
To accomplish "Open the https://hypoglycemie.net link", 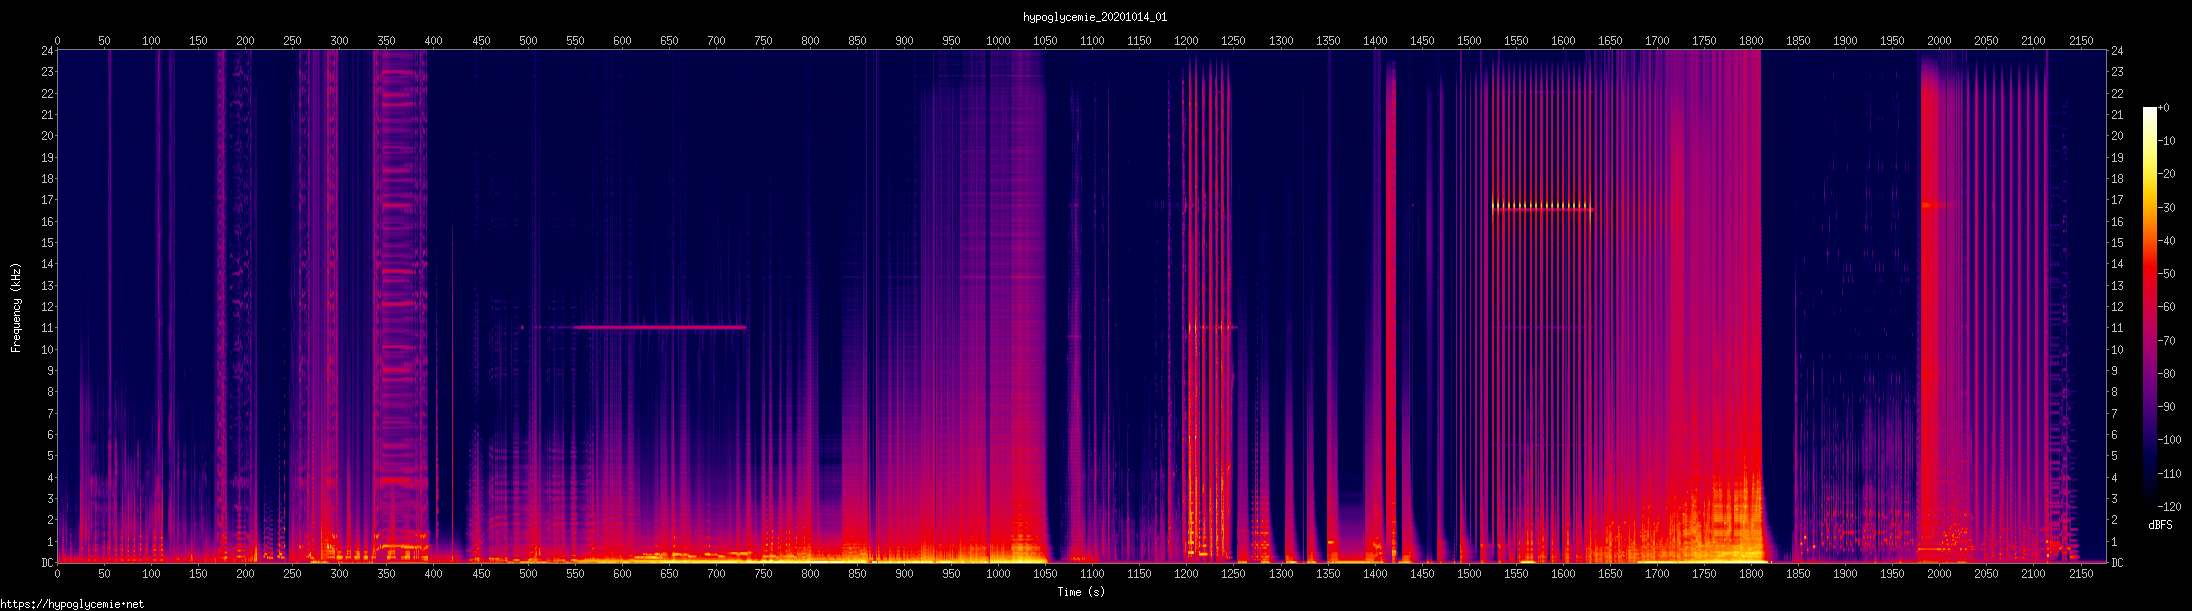I will (72, 604).
